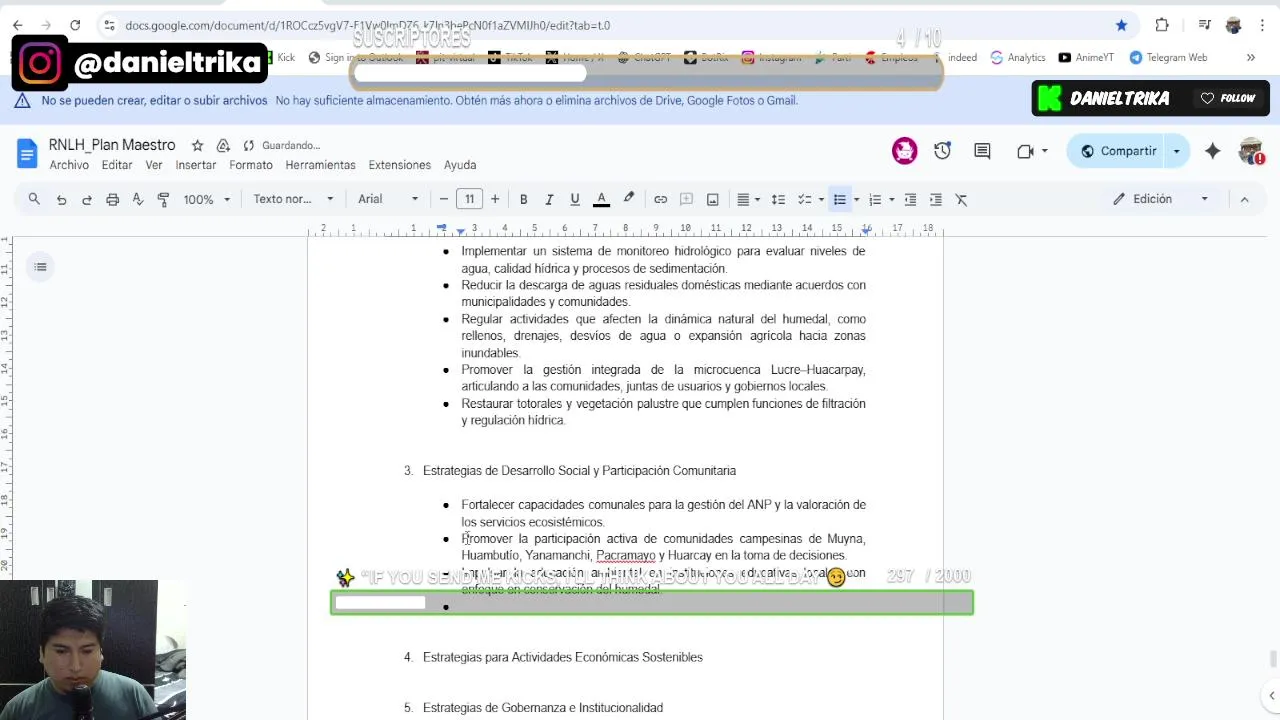
Task: Open the Analytics bookmark
Action: [1018, 58]
